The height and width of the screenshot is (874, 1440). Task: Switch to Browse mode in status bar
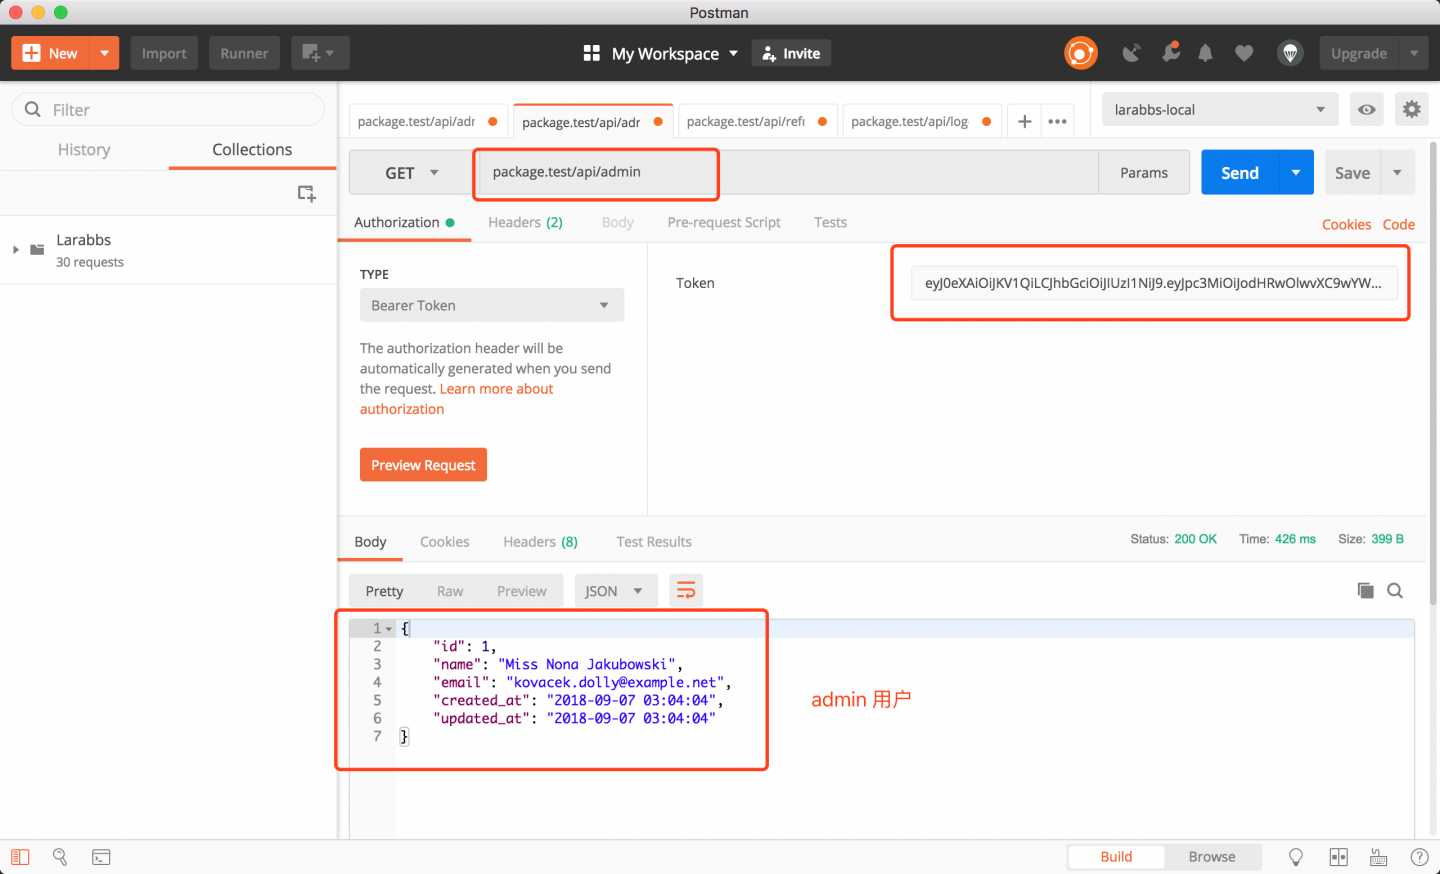1212,857
